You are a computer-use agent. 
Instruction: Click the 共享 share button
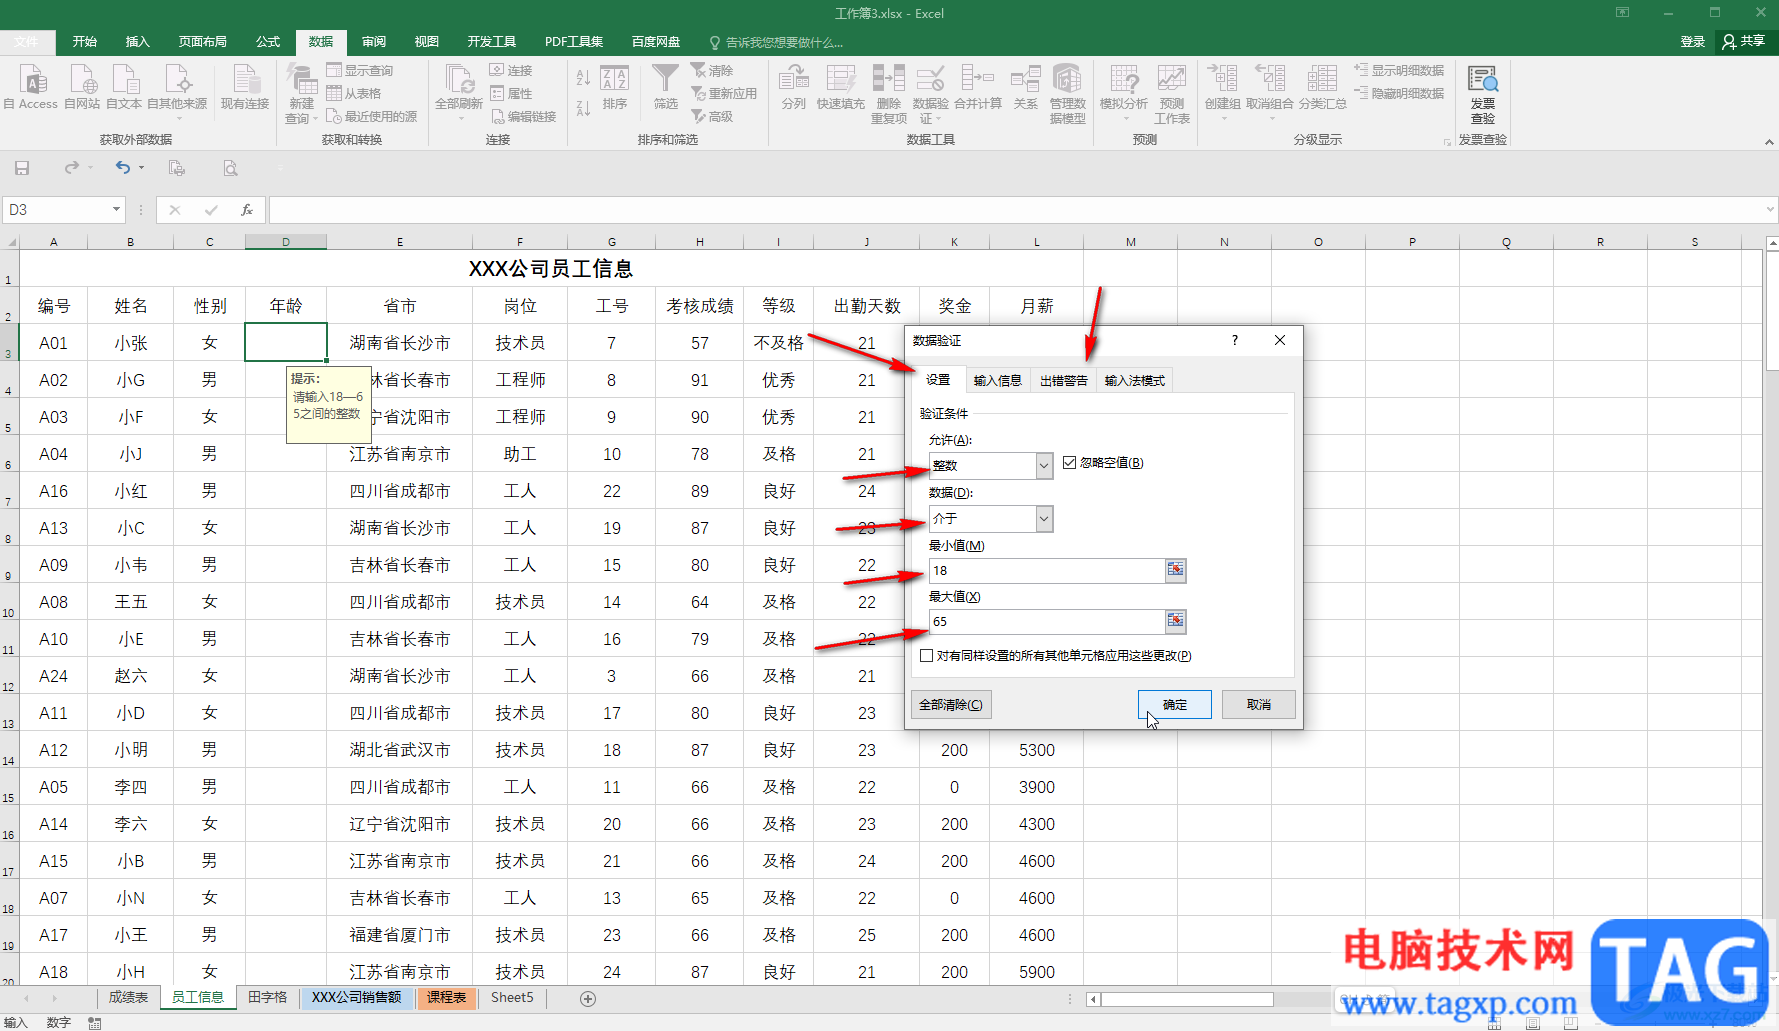point(1744,41)
